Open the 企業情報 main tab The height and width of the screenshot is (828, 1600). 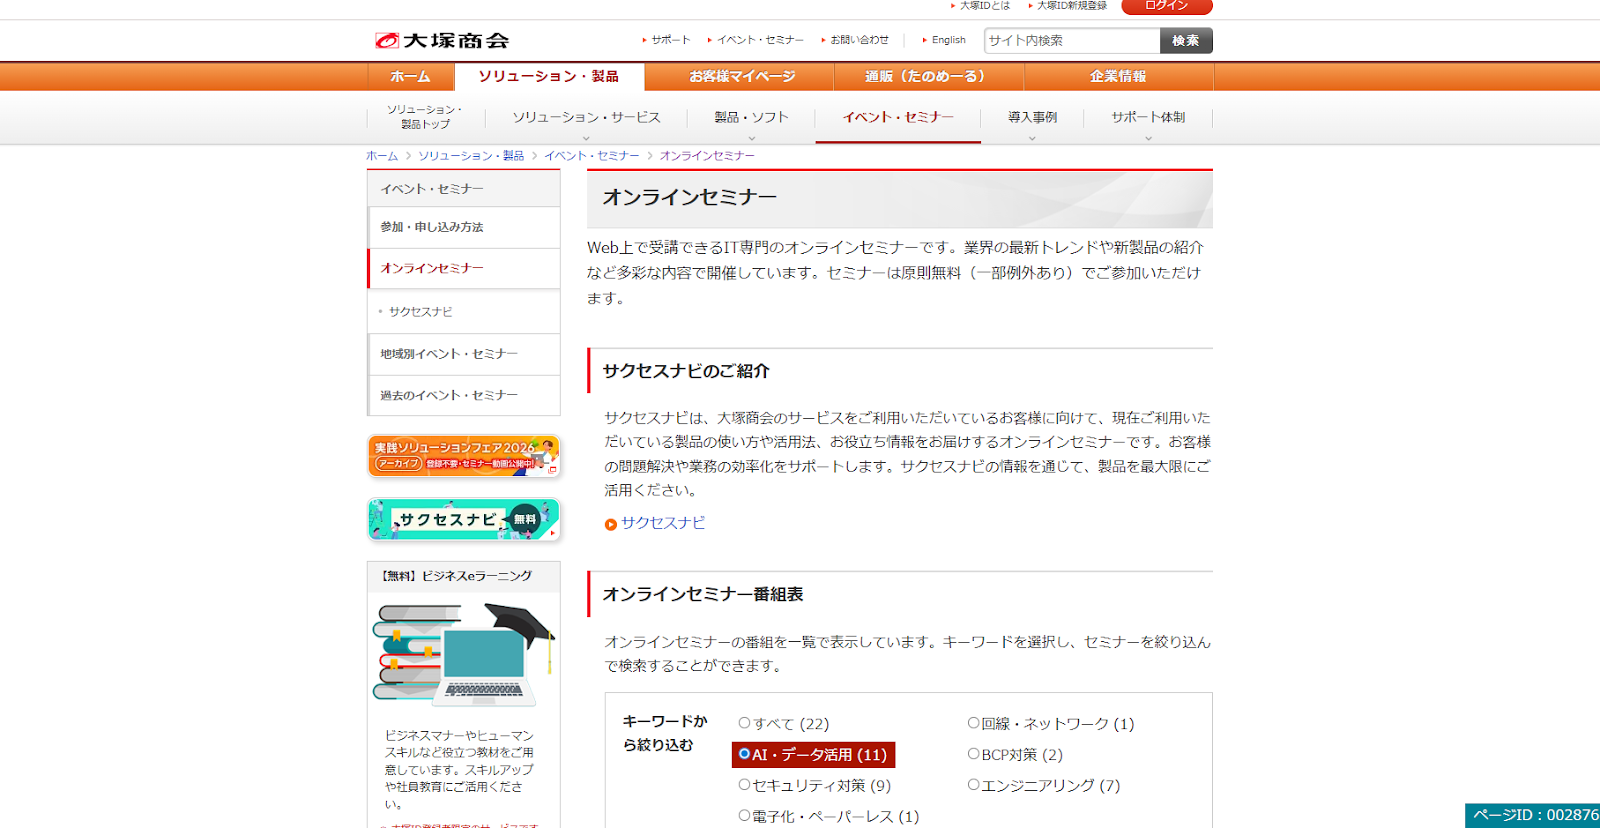pos(1118,77)
